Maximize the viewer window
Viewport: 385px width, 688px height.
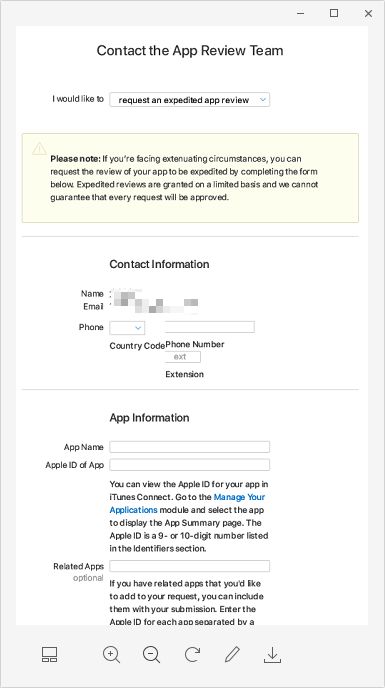(334, 13)
